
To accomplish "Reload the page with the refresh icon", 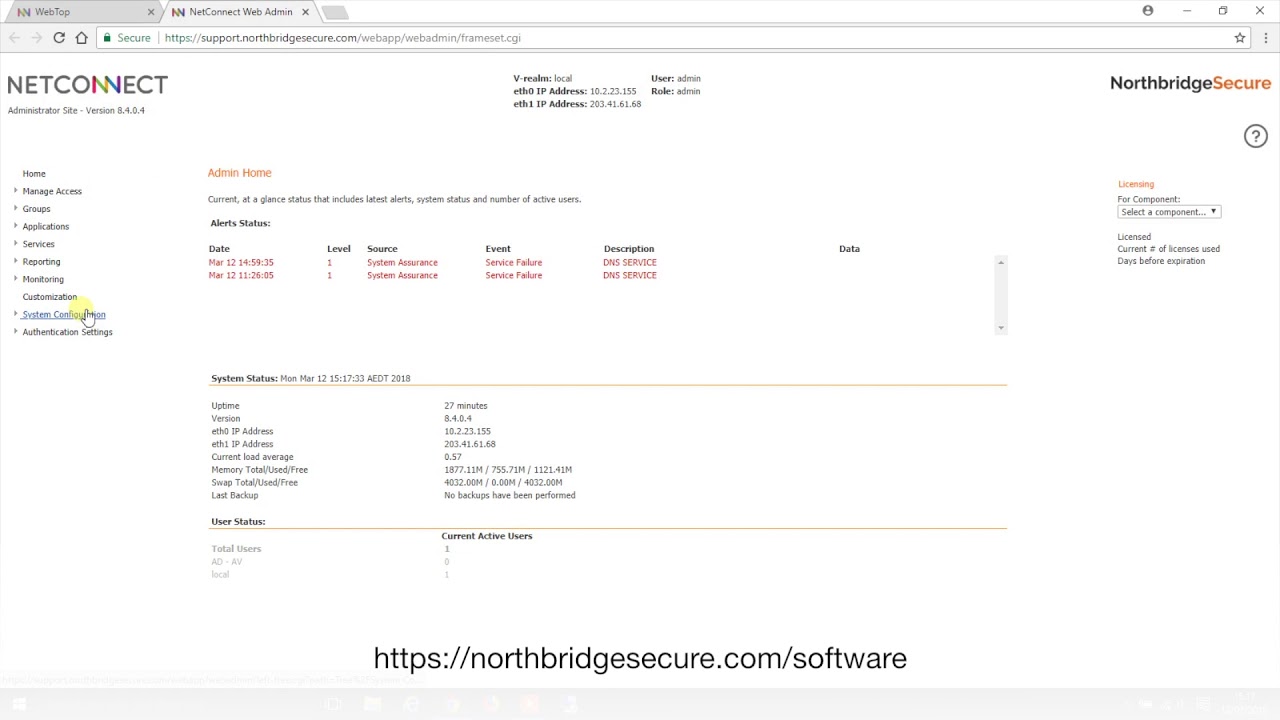I will click(x=59, y=38).
